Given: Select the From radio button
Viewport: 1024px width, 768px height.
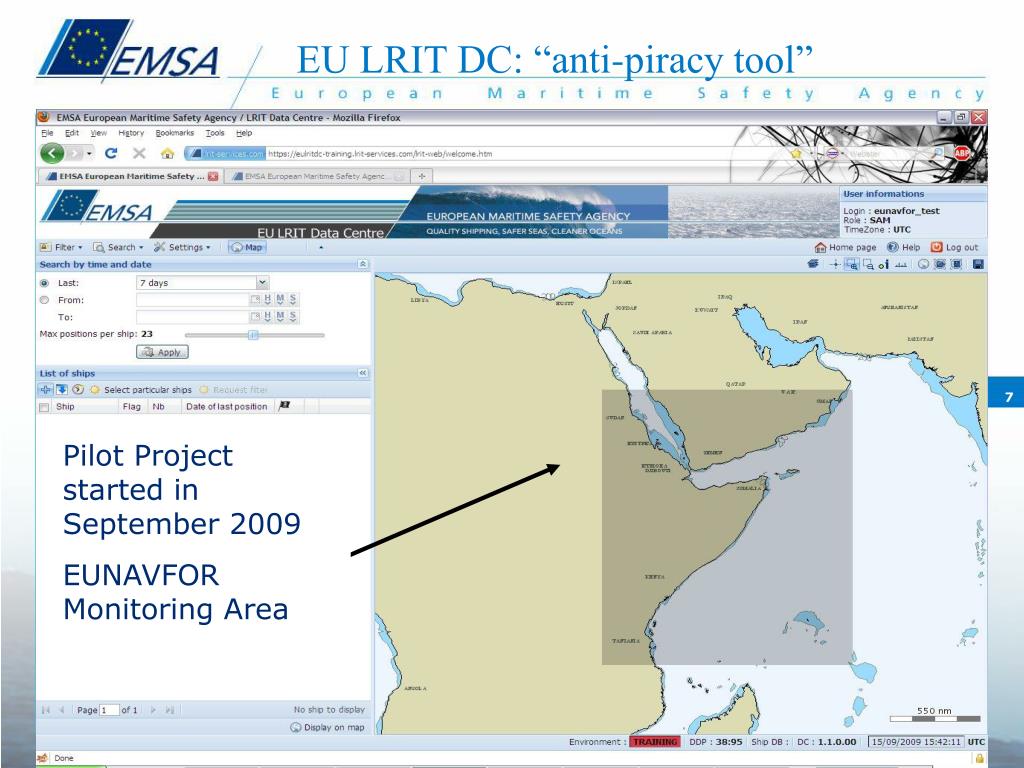Looking at the screenshot, I should (x=44, y=300).
